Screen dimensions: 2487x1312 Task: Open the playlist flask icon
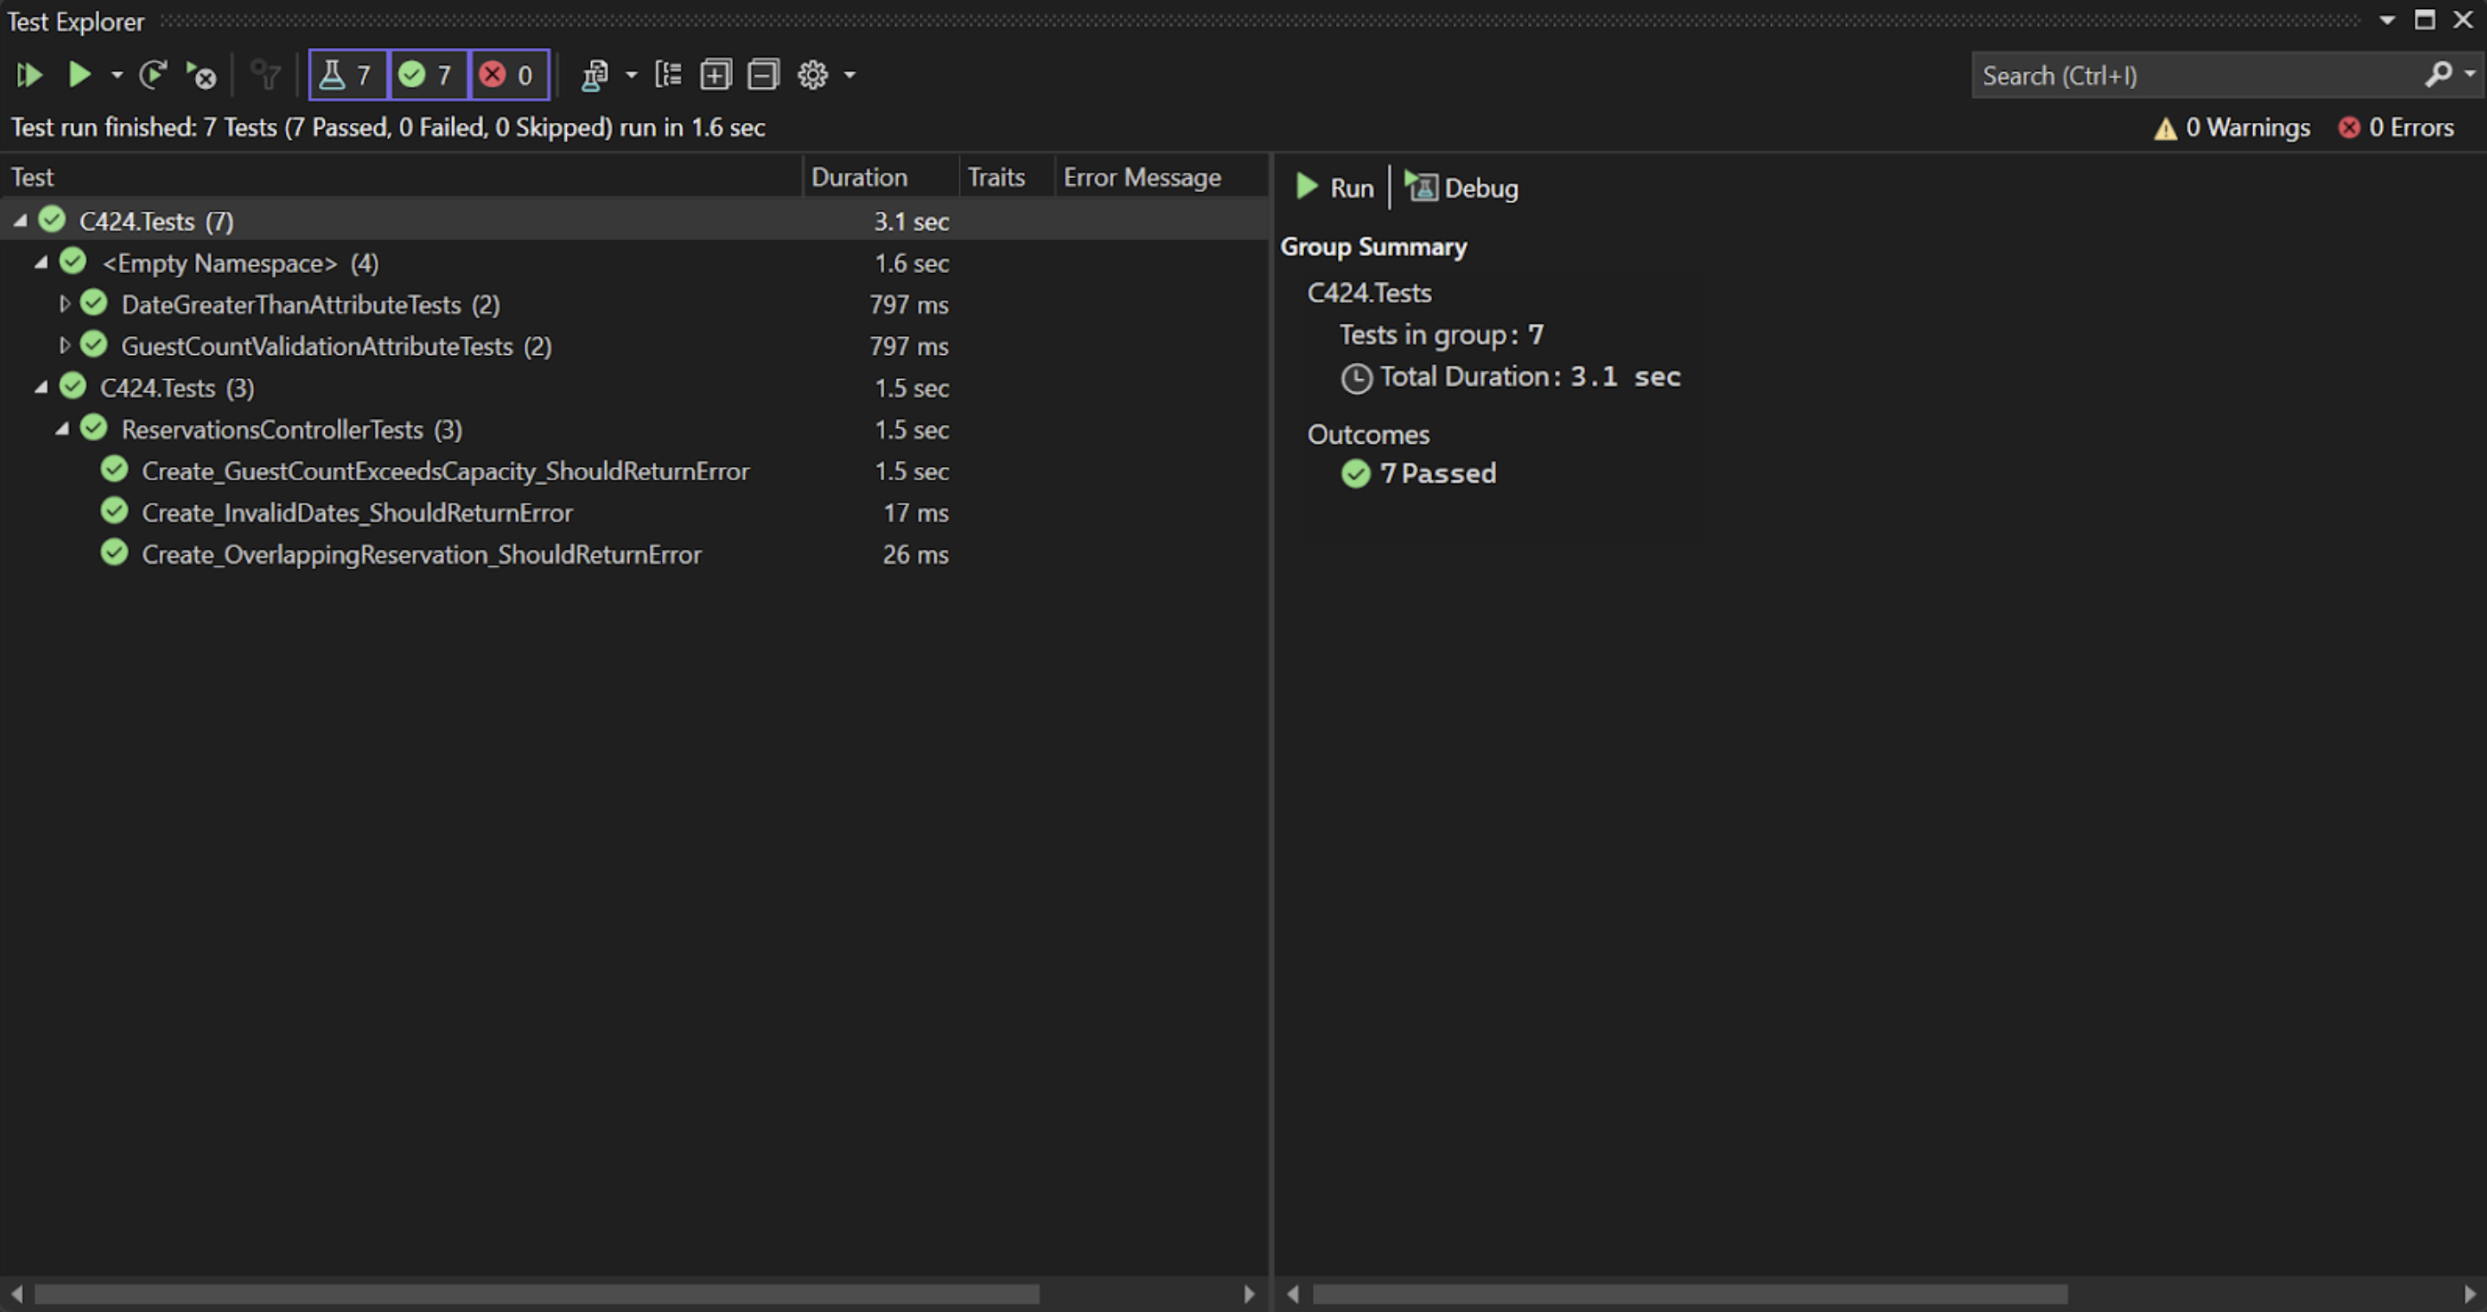click(x=594, y=75)
